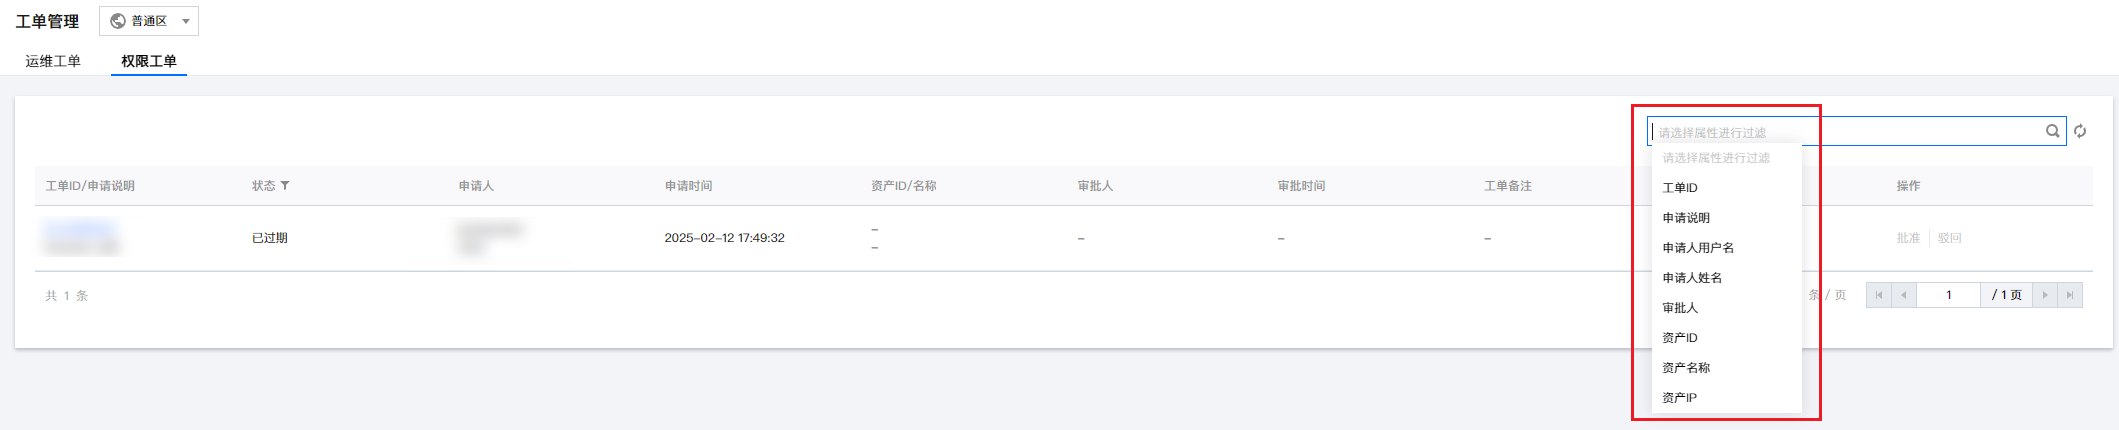Screen dimensions: 2119x430
Task: Jump to the last page
Action: click(x=2070, y=295)
